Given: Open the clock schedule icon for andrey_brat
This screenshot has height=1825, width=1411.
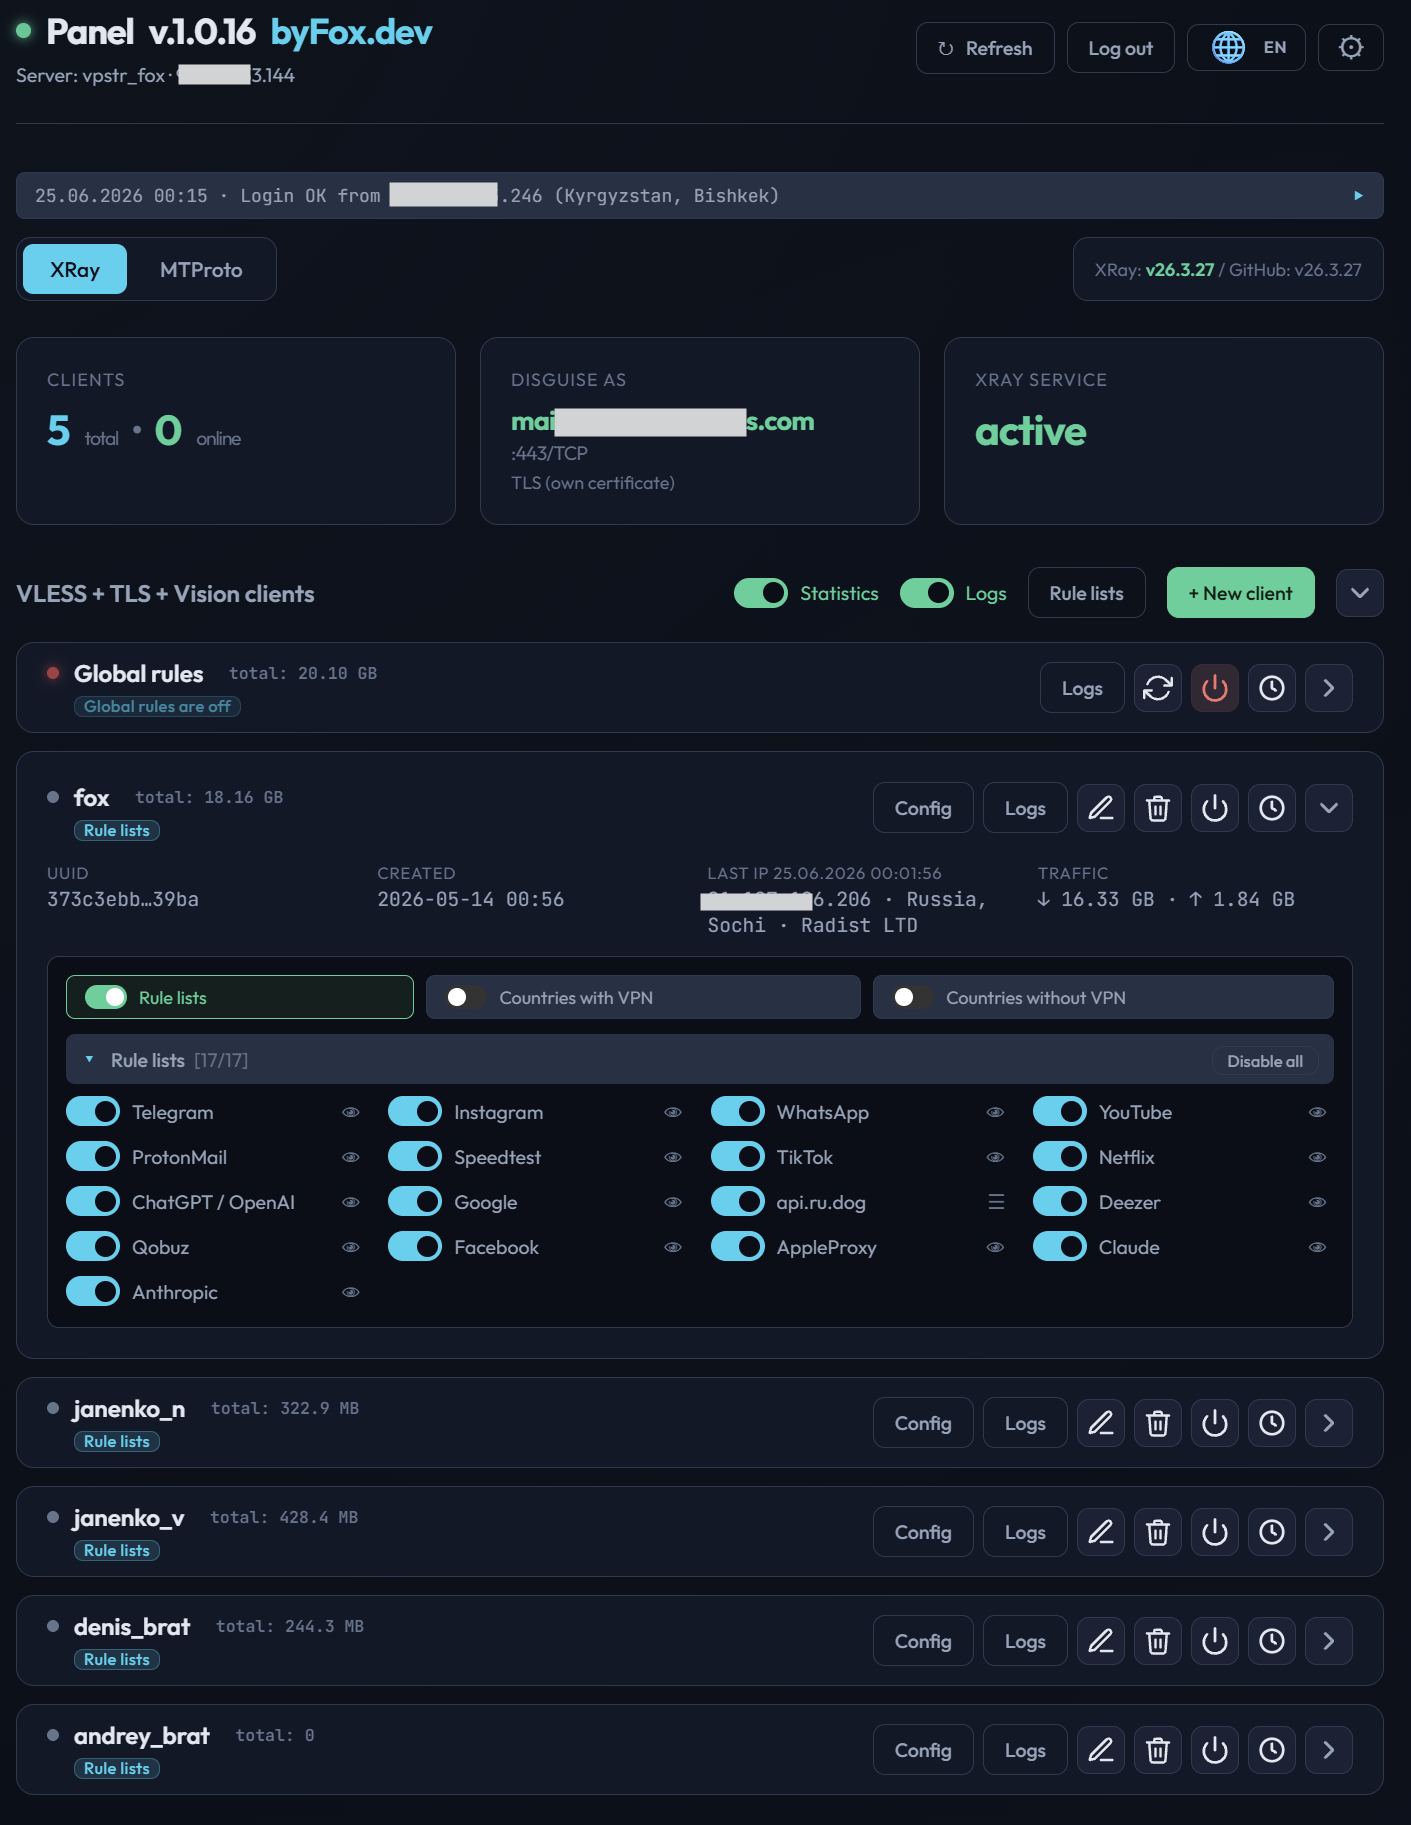Looking at the screenshot, I should tap(1271, 1750).
